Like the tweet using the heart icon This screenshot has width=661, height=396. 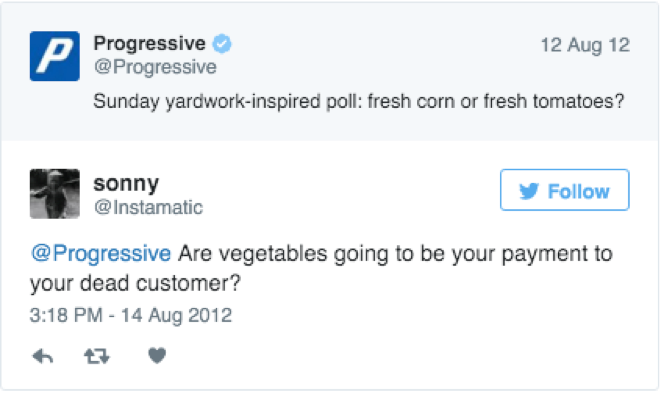coord(157,356)
